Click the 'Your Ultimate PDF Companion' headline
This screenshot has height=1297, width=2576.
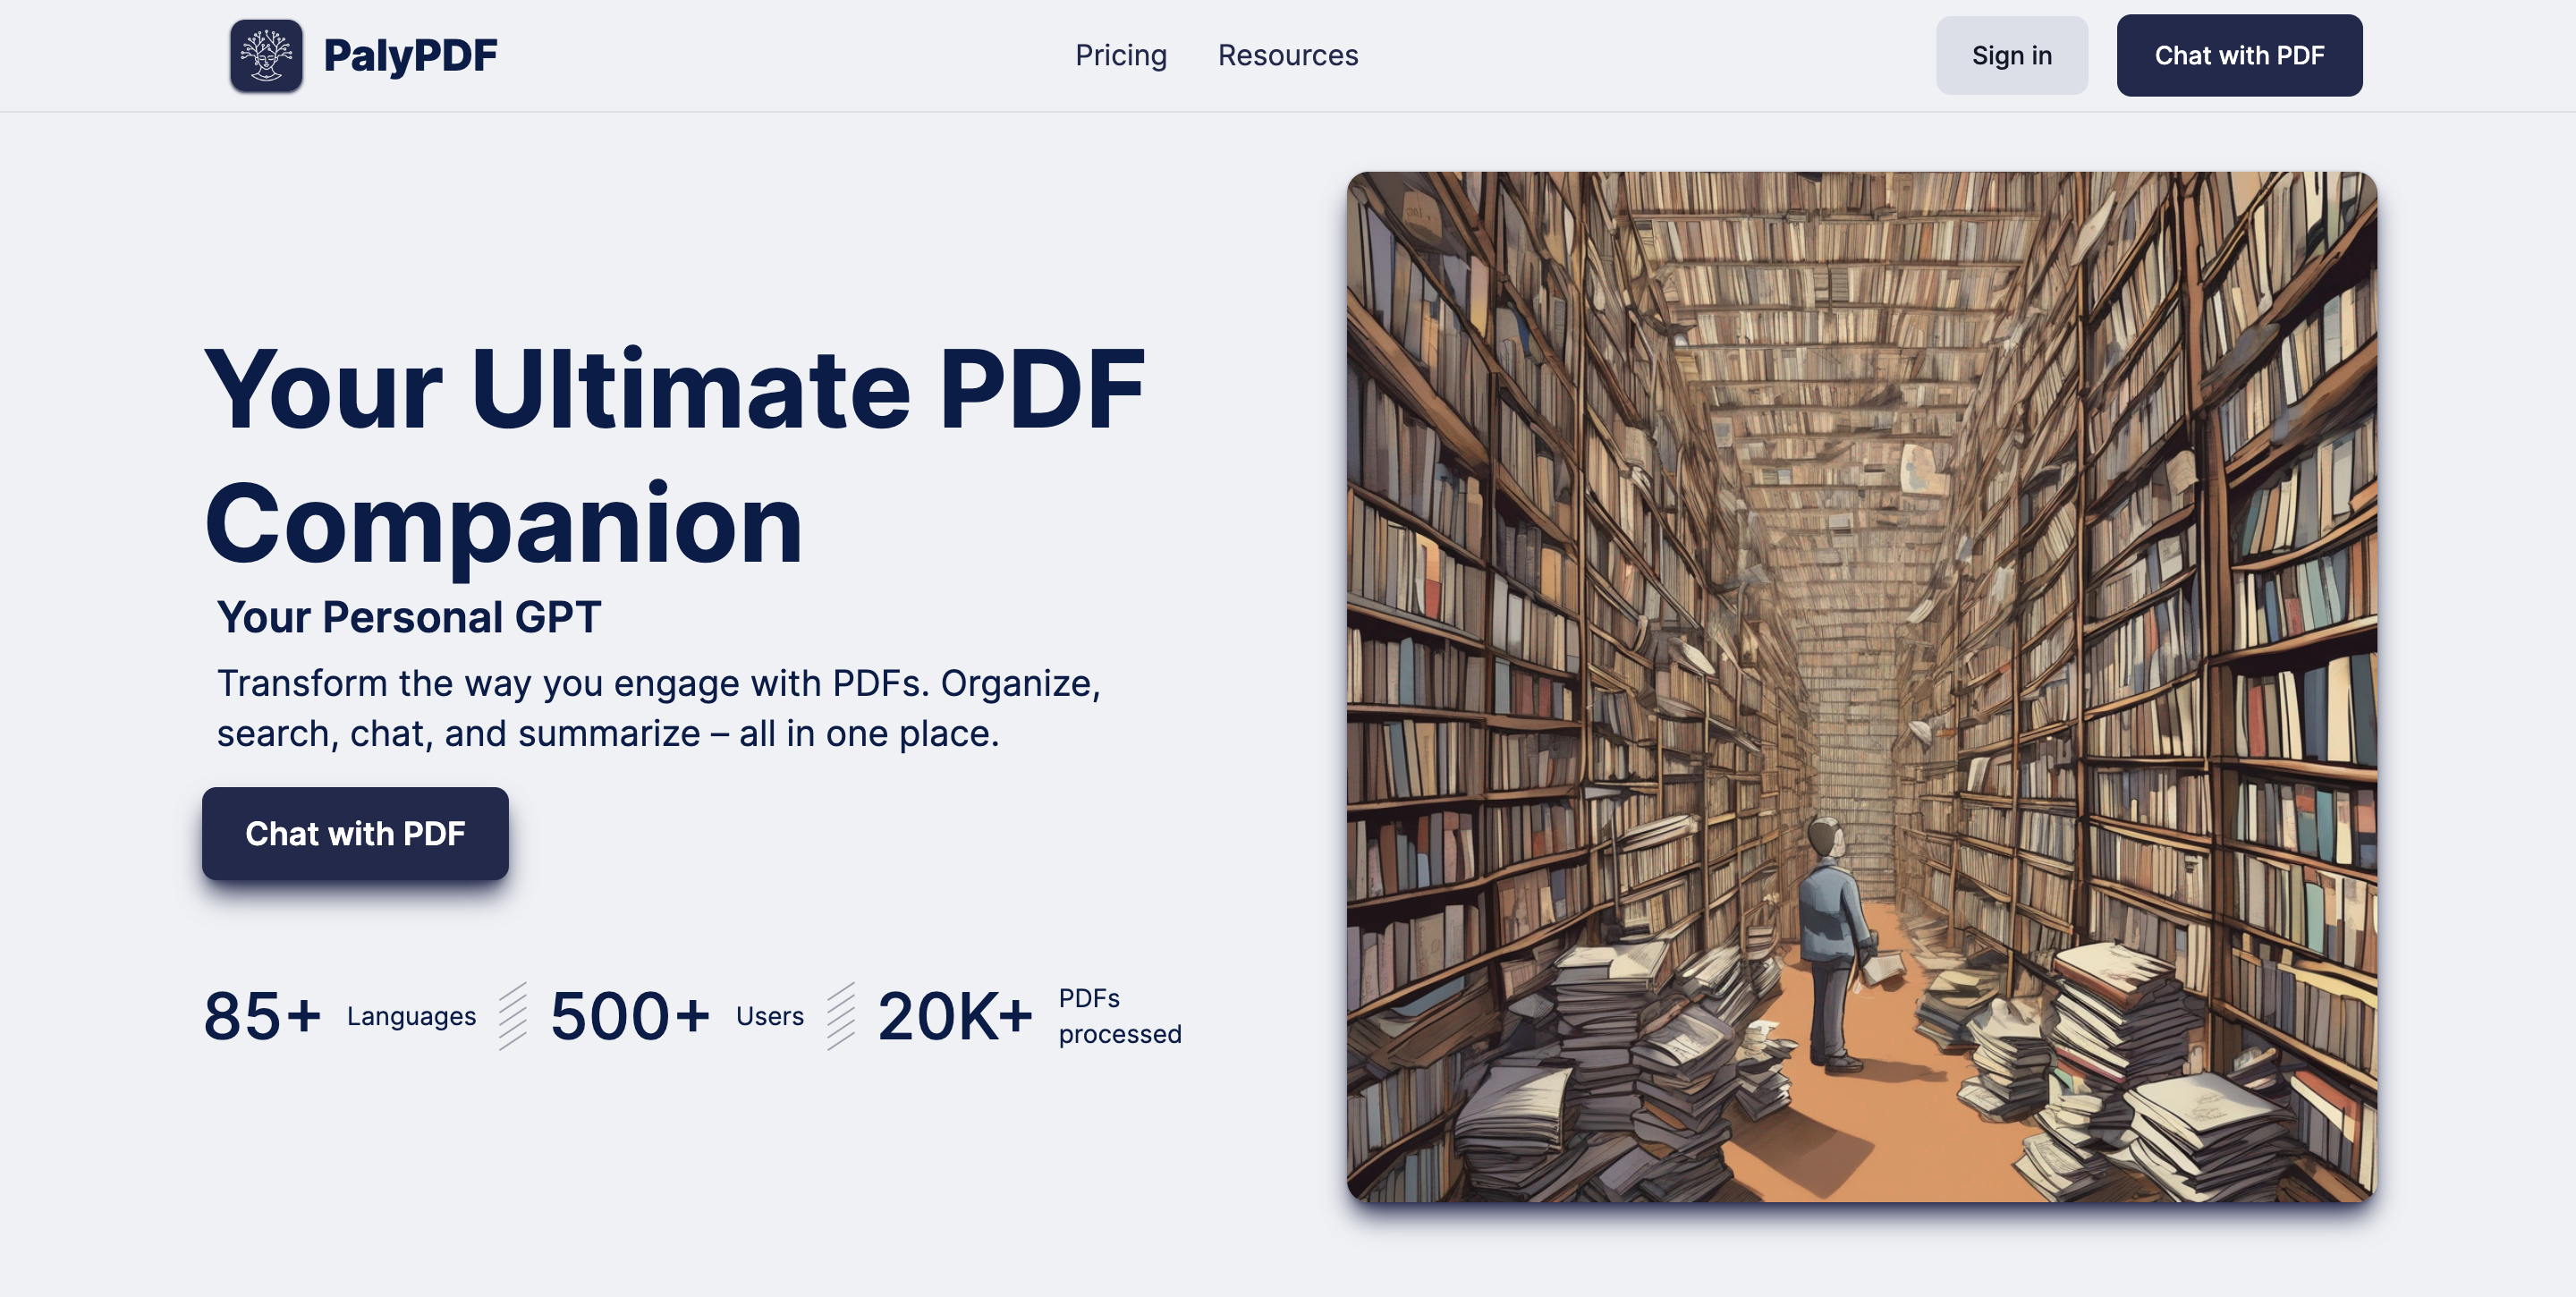pos(674,455)
